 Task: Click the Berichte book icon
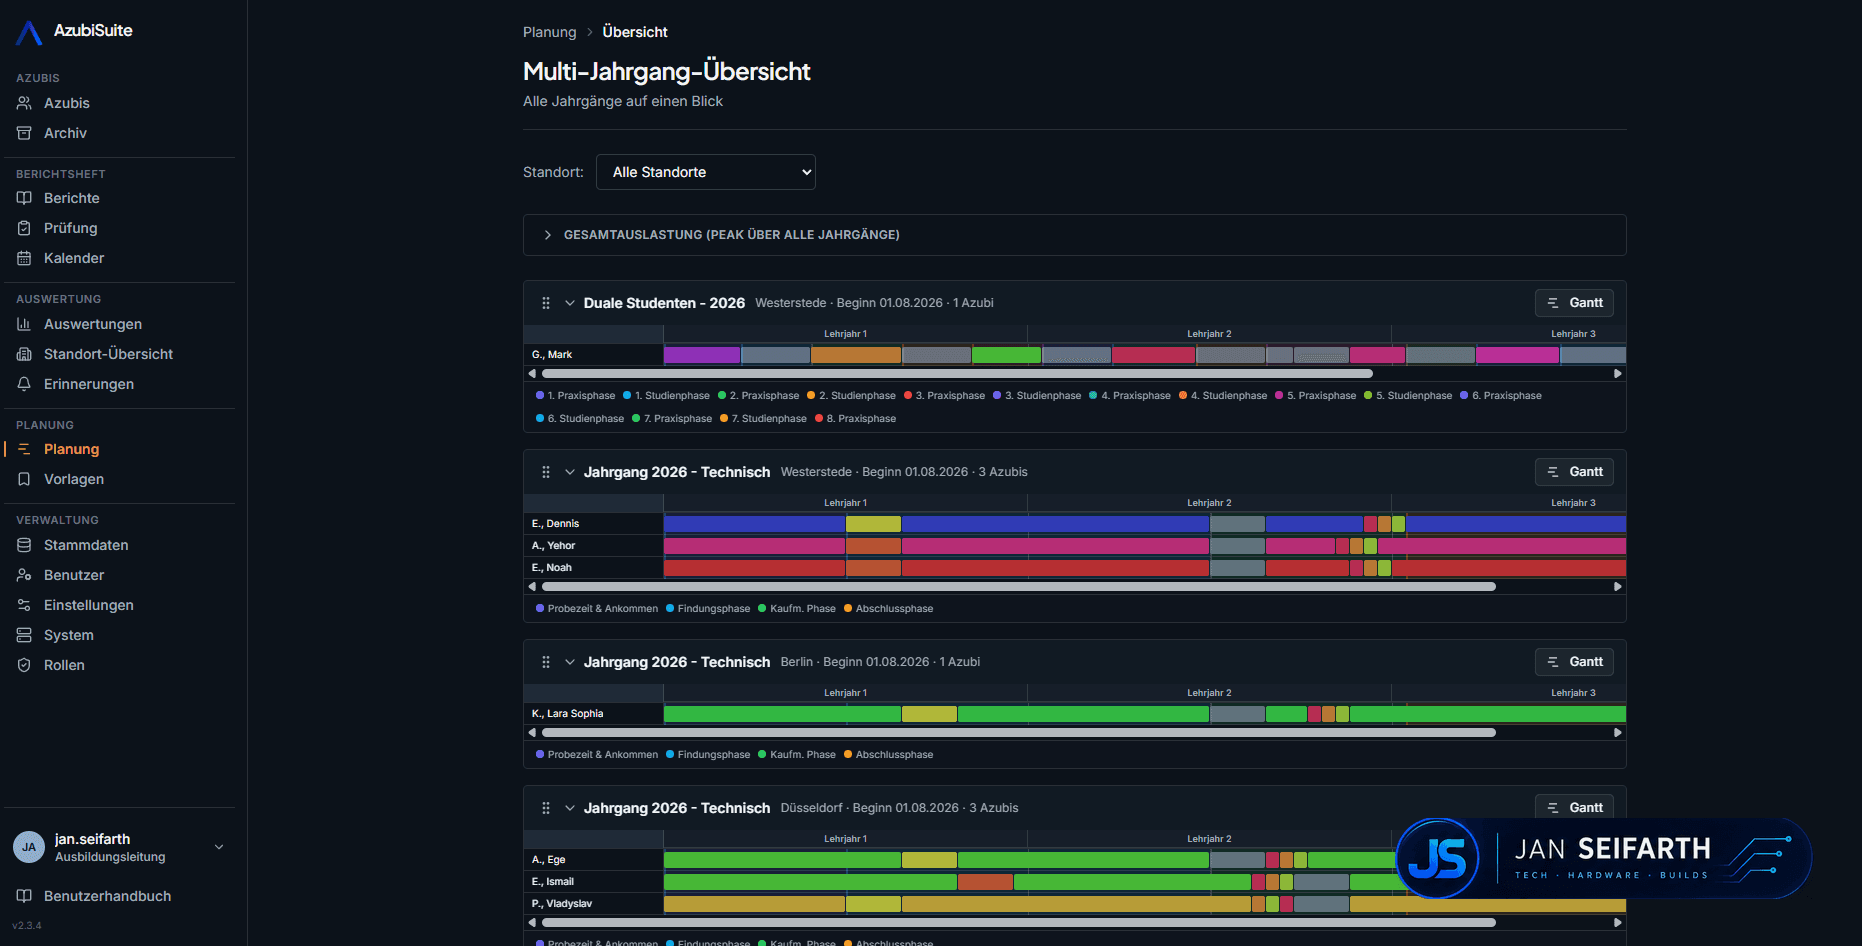click(24, 198)
